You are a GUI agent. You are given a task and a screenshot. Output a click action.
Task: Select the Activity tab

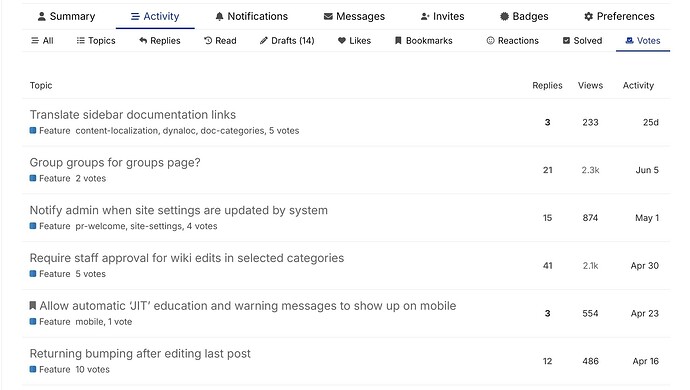coord(155,16)
